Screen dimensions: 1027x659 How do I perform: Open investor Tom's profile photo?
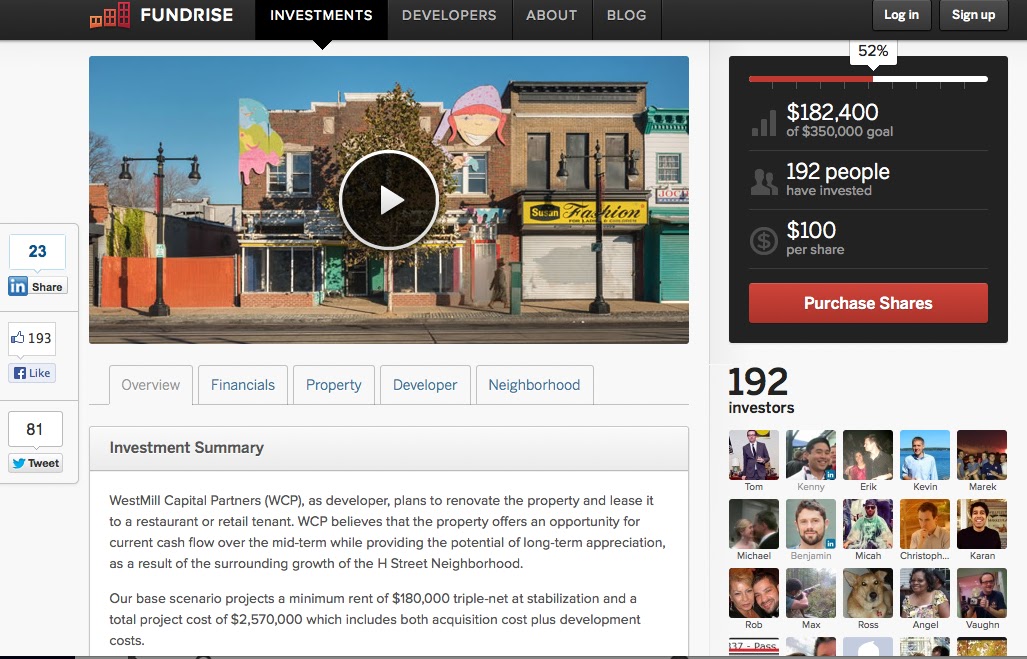[754, 455]
